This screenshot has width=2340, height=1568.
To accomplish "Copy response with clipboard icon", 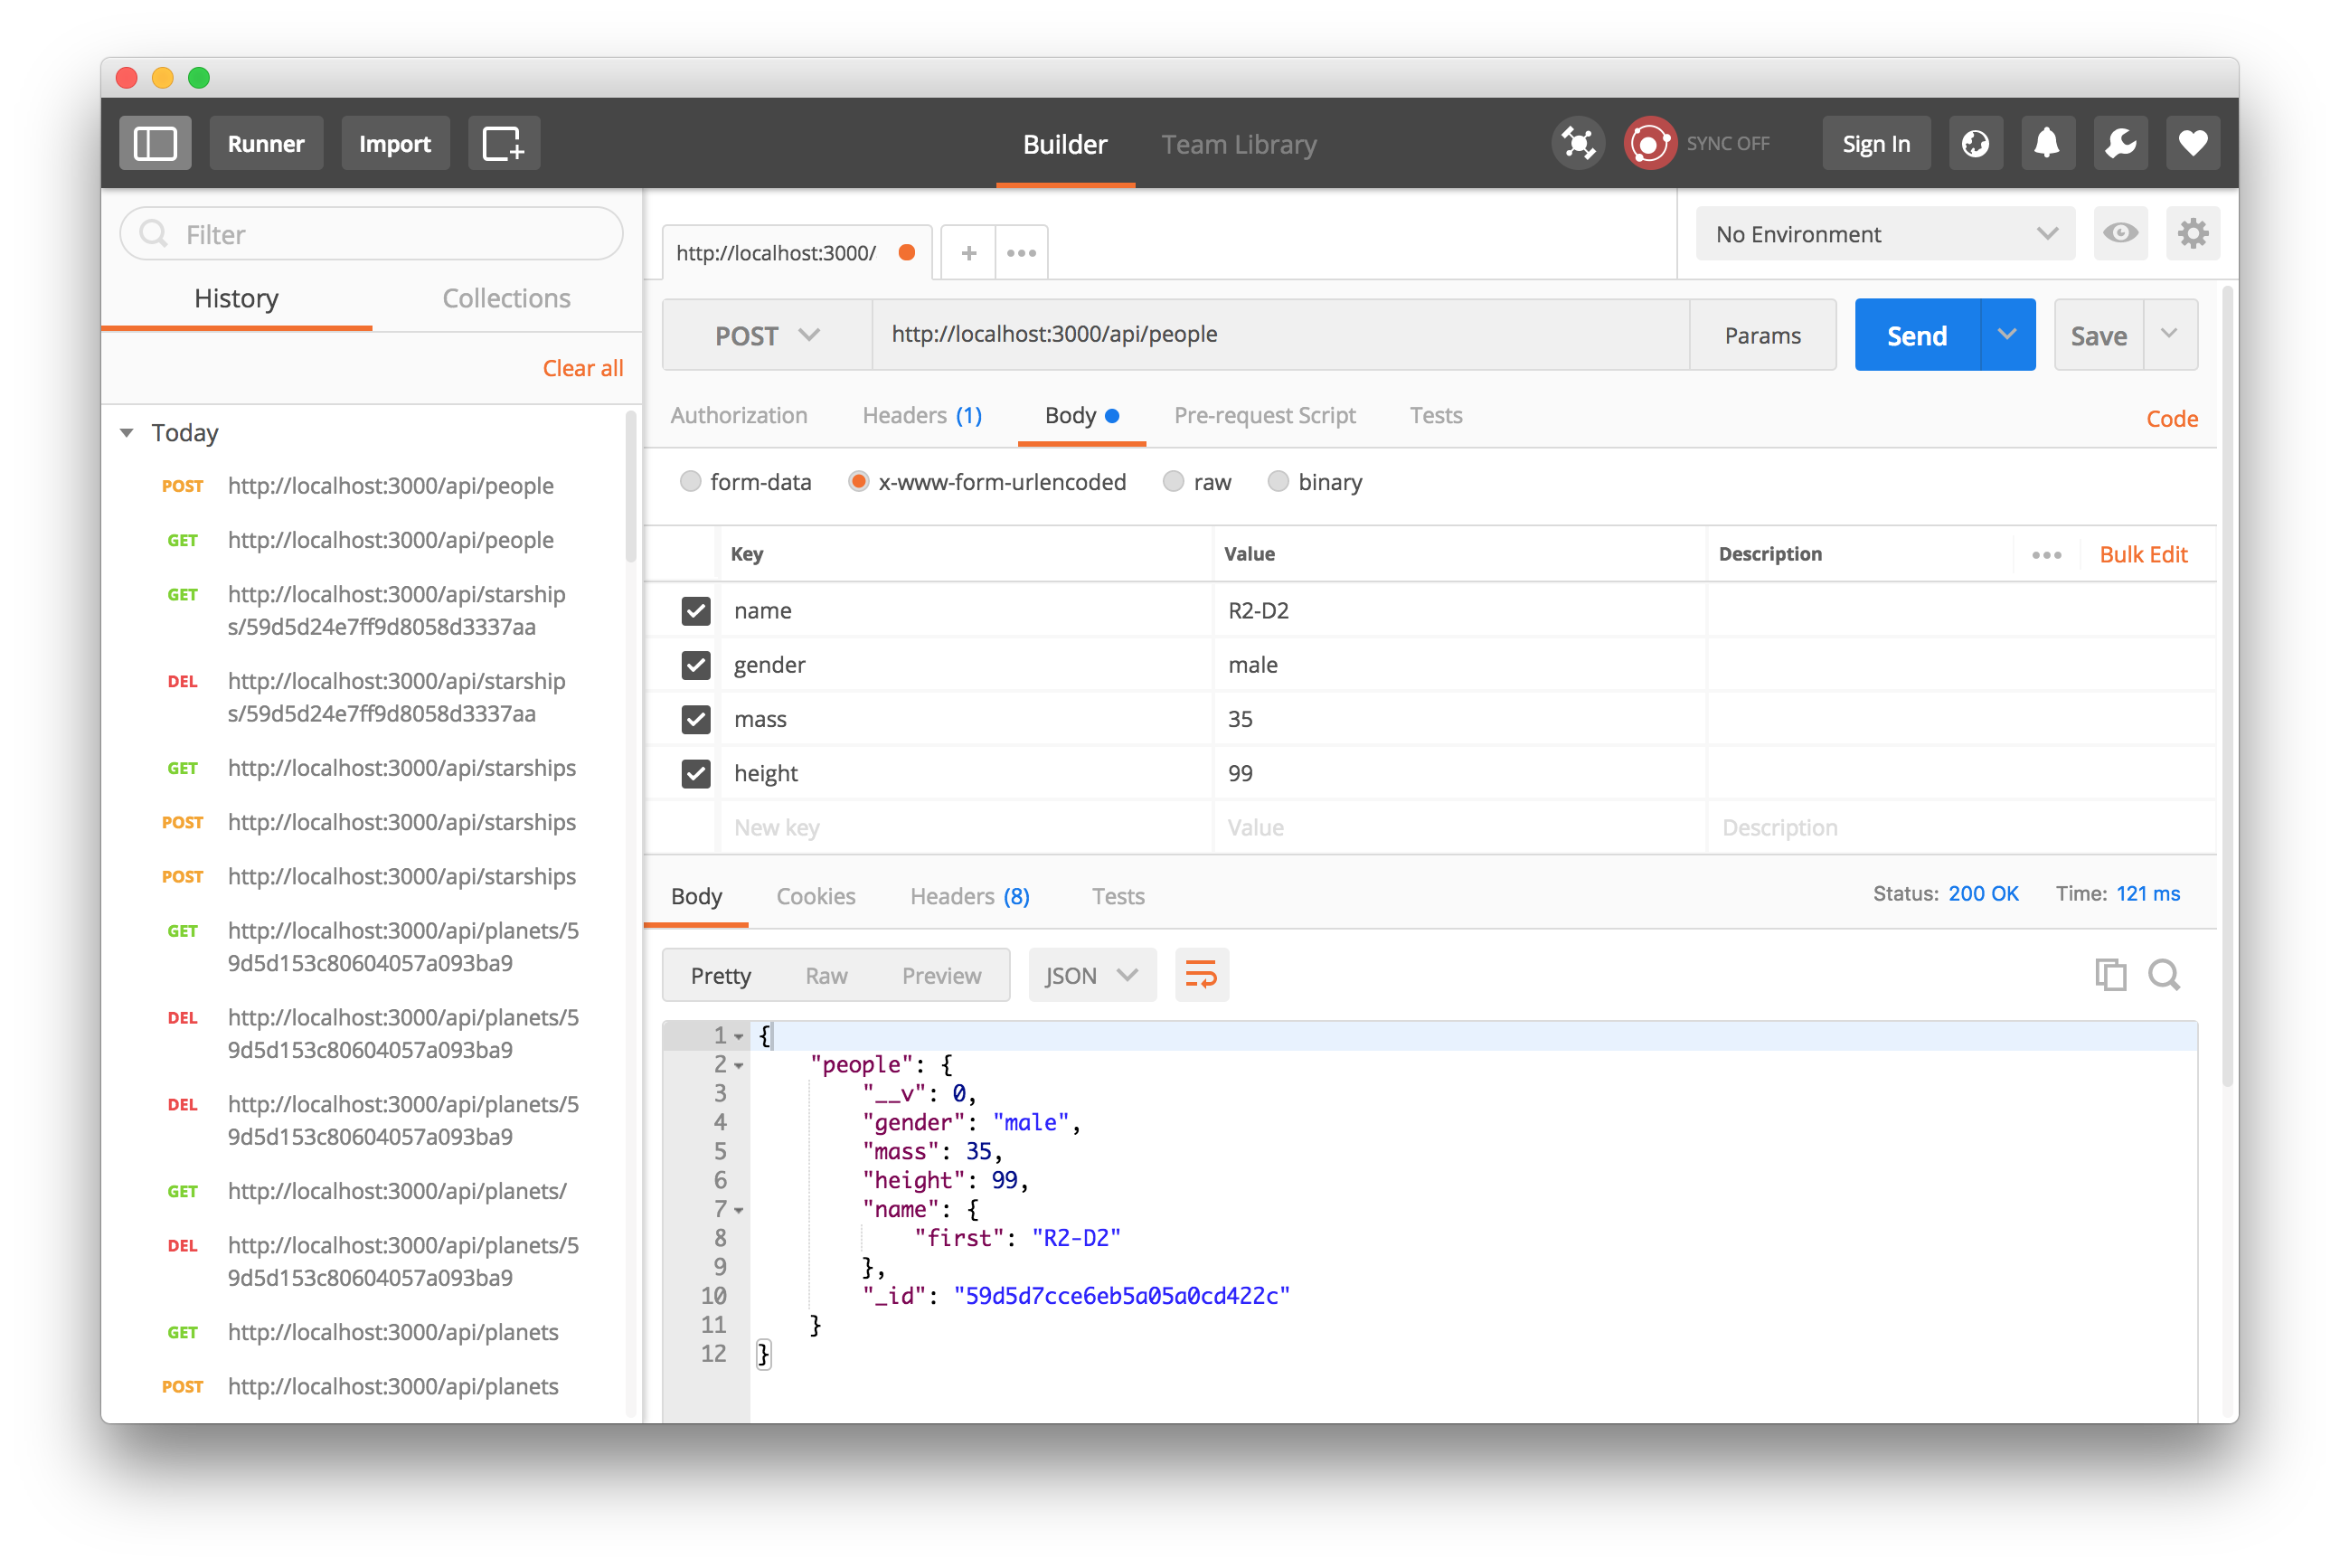I will click(2110, 974).
